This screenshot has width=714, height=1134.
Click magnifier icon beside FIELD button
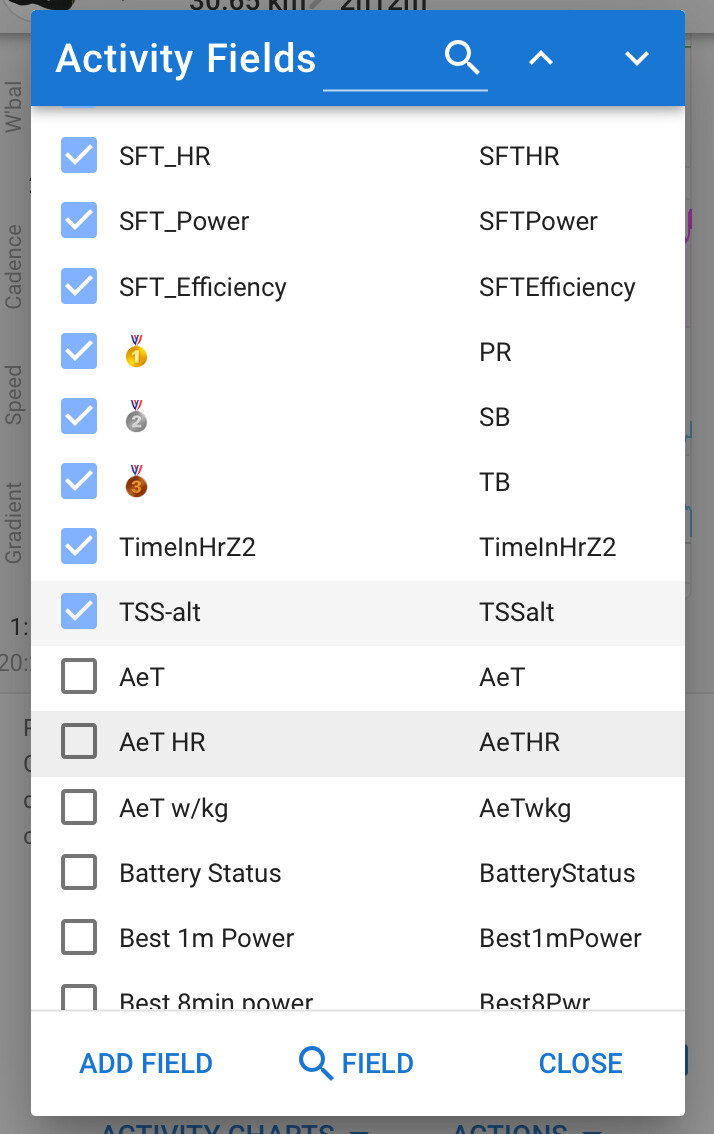coord(315,1063)
